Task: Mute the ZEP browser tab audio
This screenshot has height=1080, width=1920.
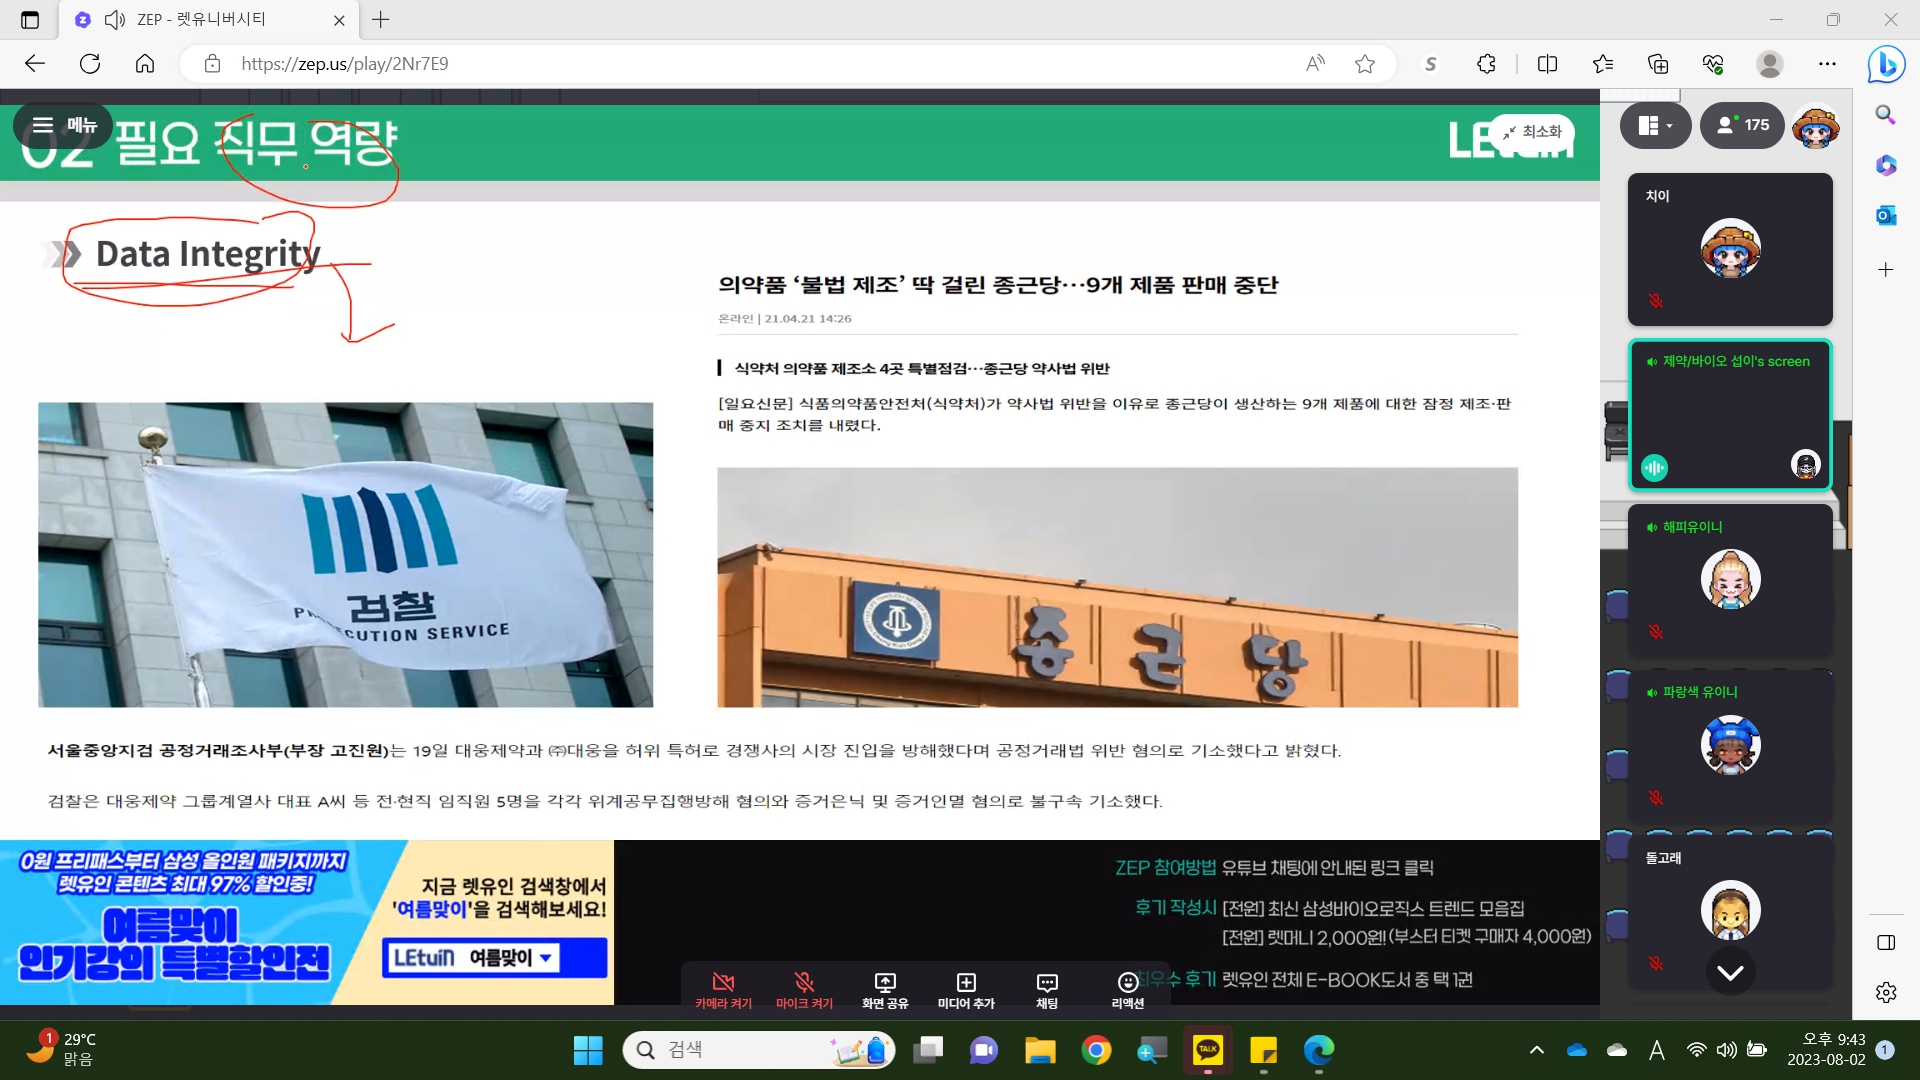Action: tap(115, 19)
